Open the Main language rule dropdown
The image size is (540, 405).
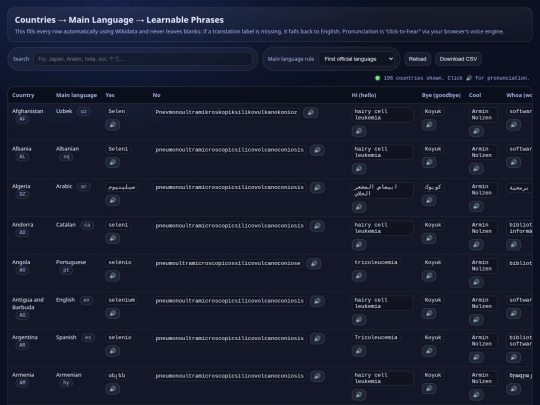(356, 59)
